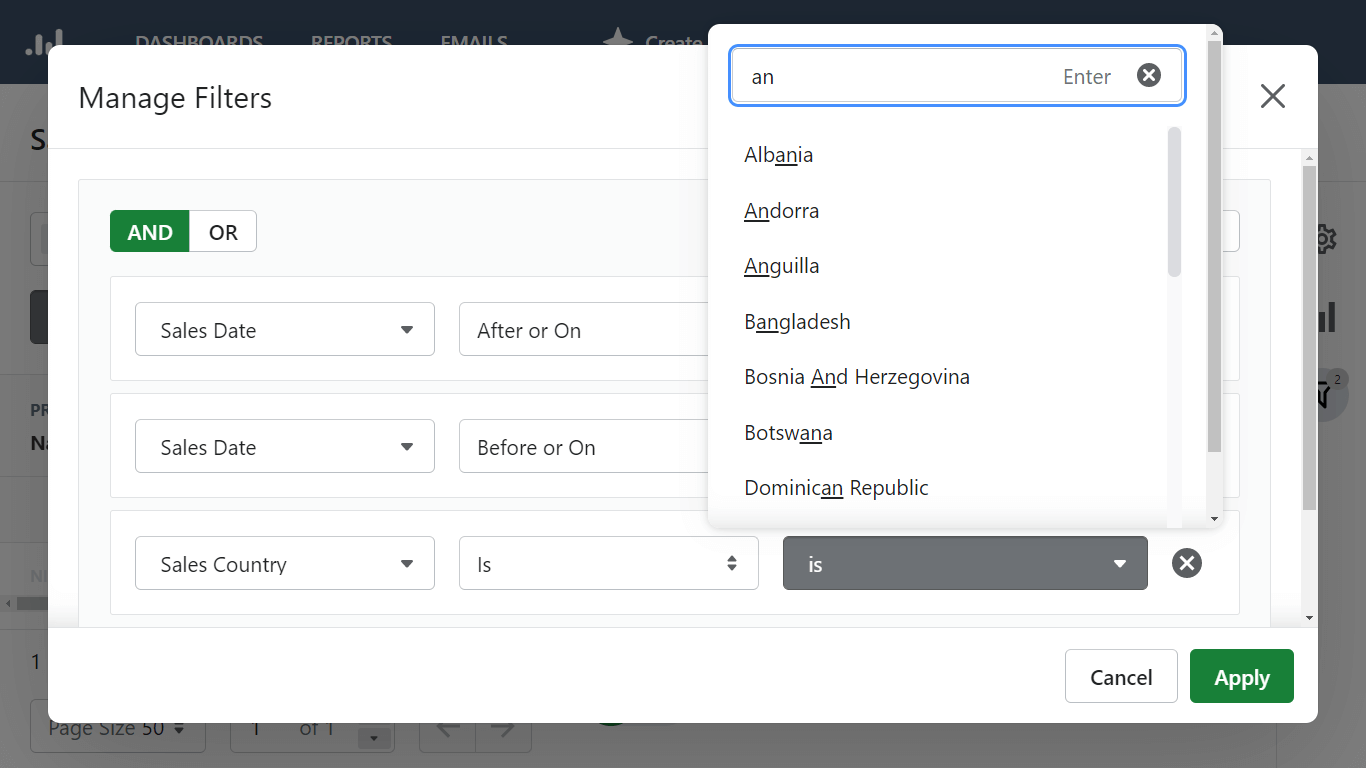This screenshot has height=768, width=1366.
Task: Click the app logo in header
Action: [44, 43]
